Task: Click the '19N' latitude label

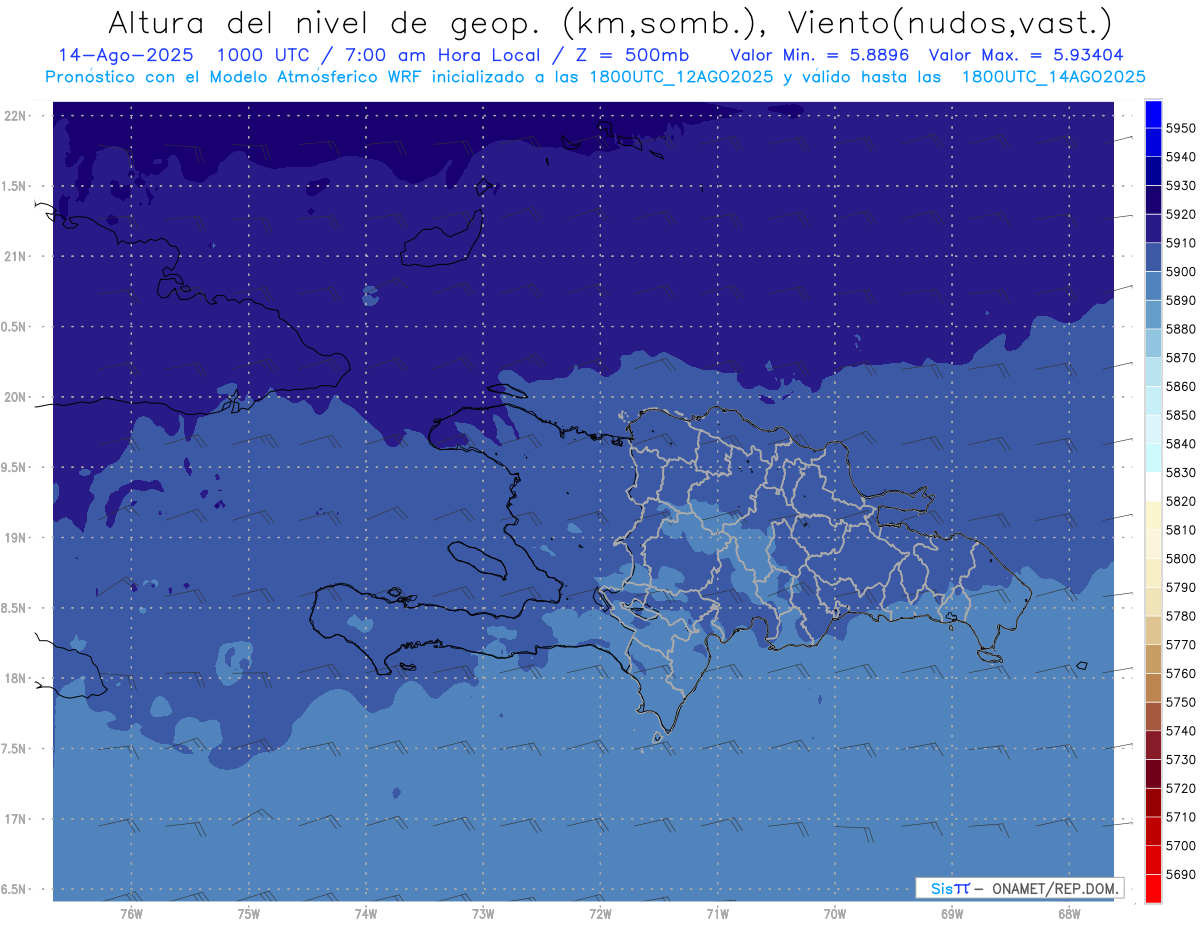Action: [x=15, y=538]
